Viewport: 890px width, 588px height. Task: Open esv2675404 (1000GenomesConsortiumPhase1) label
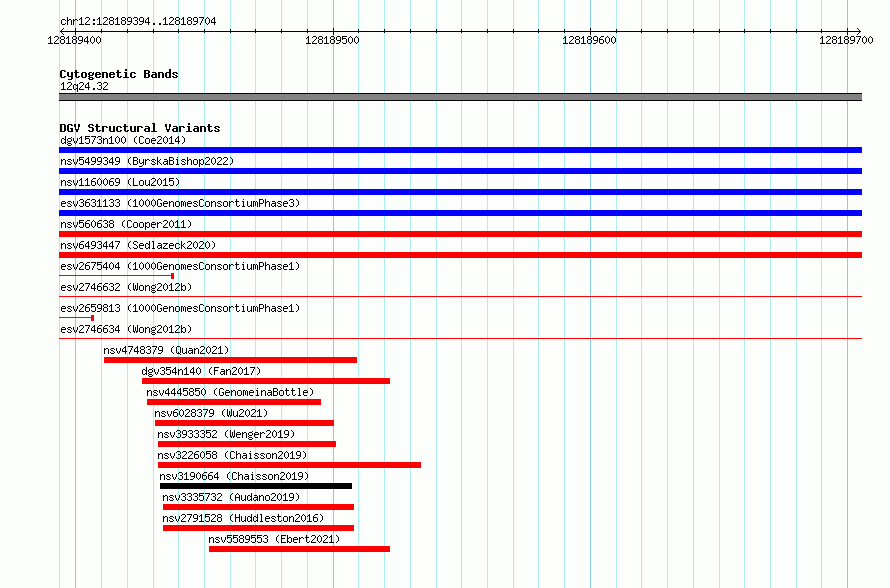(180, 266)
